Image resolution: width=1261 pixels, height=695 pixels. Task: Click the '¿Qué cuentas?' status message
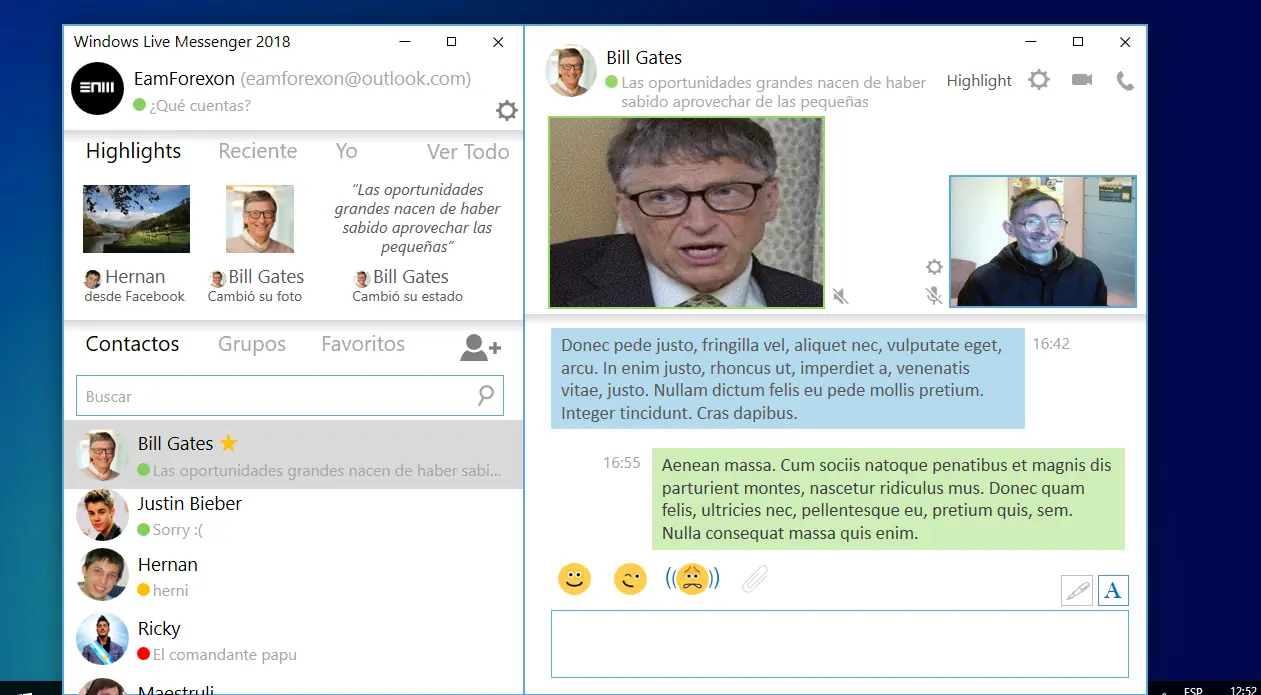[x=199, y=105]
